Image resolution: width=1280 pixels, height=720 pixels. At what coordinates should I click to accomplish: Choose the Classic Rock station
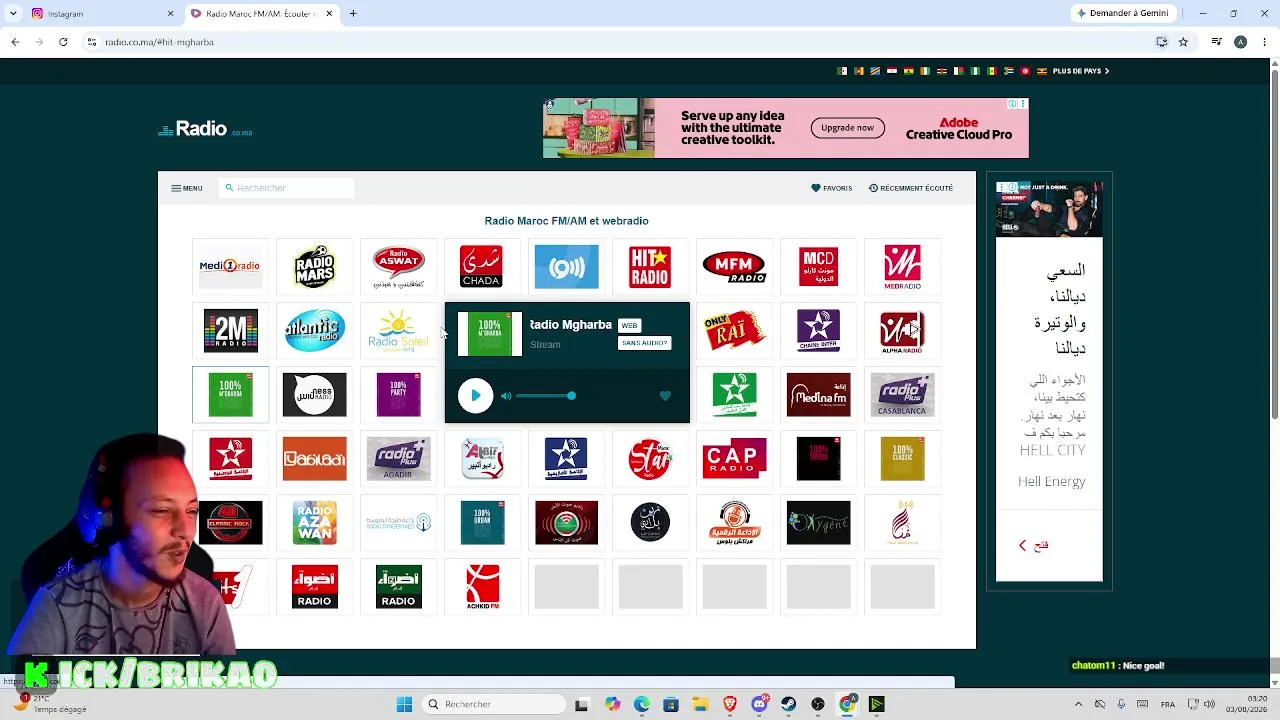pyautogui.click(x=230, y=523)
